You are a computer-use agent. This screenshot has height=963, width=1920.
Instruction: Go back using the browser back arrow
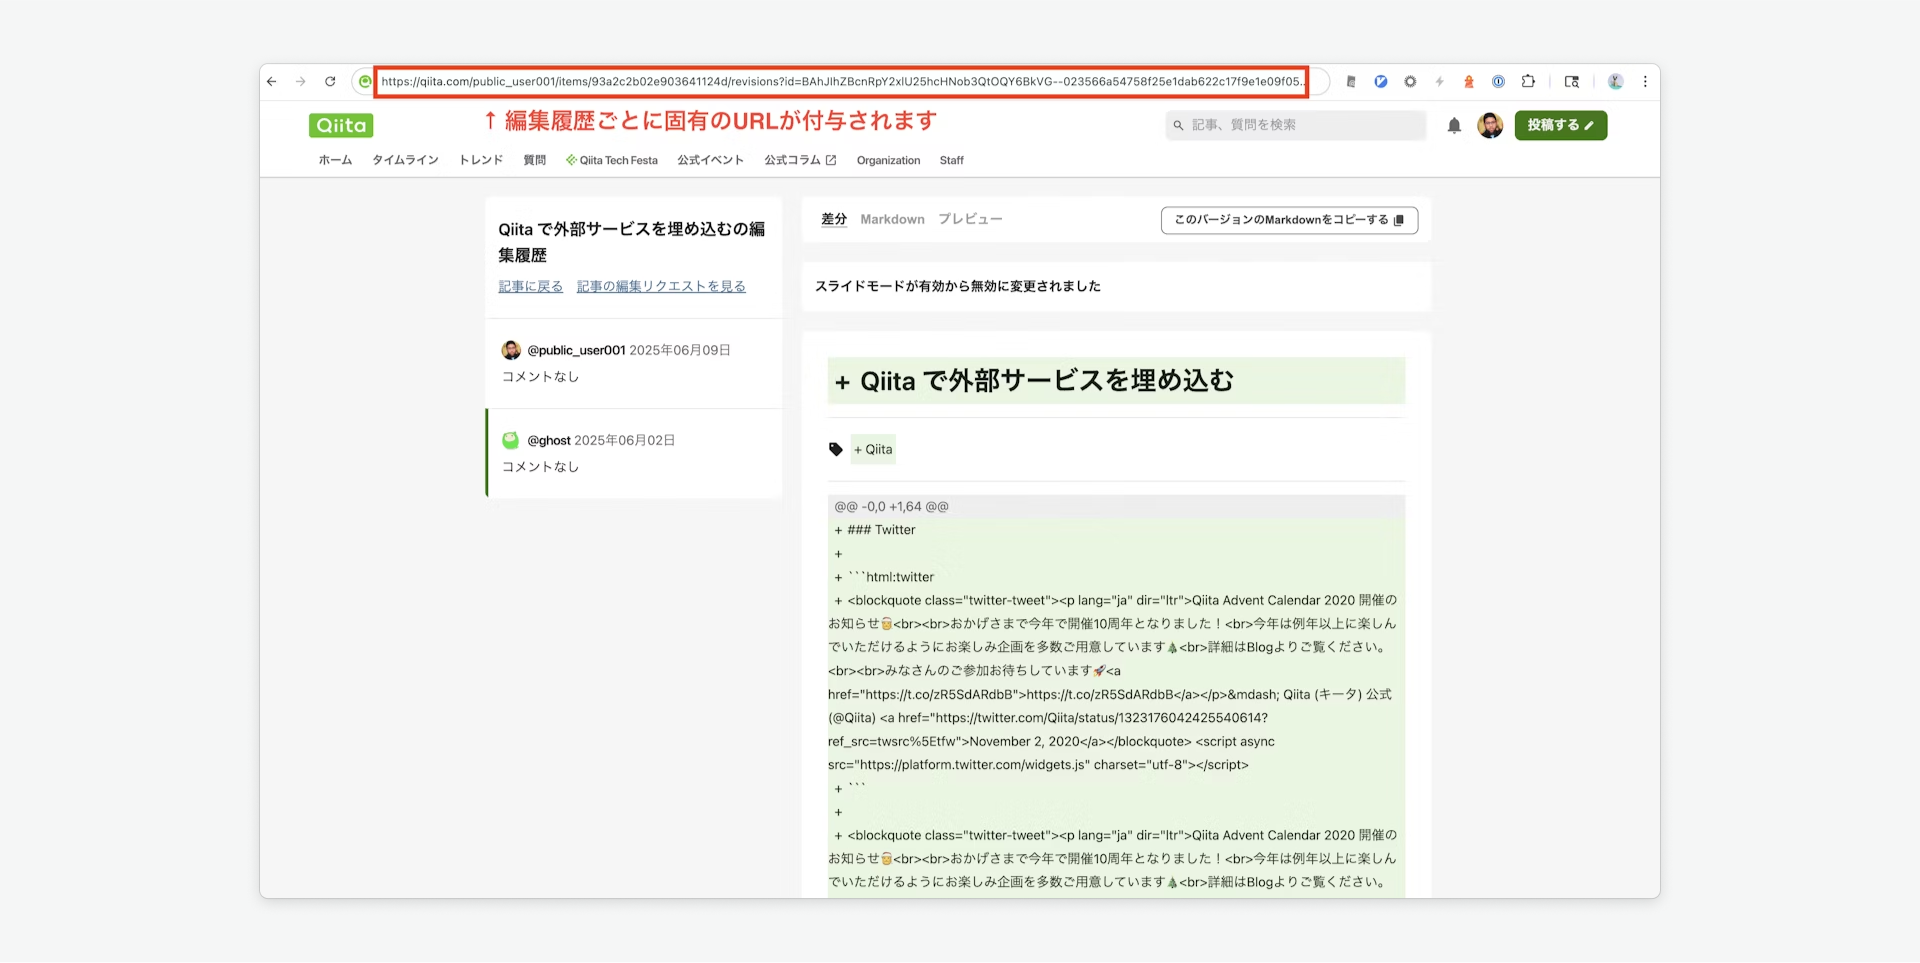pyautogui.click(x=272, y=82)
